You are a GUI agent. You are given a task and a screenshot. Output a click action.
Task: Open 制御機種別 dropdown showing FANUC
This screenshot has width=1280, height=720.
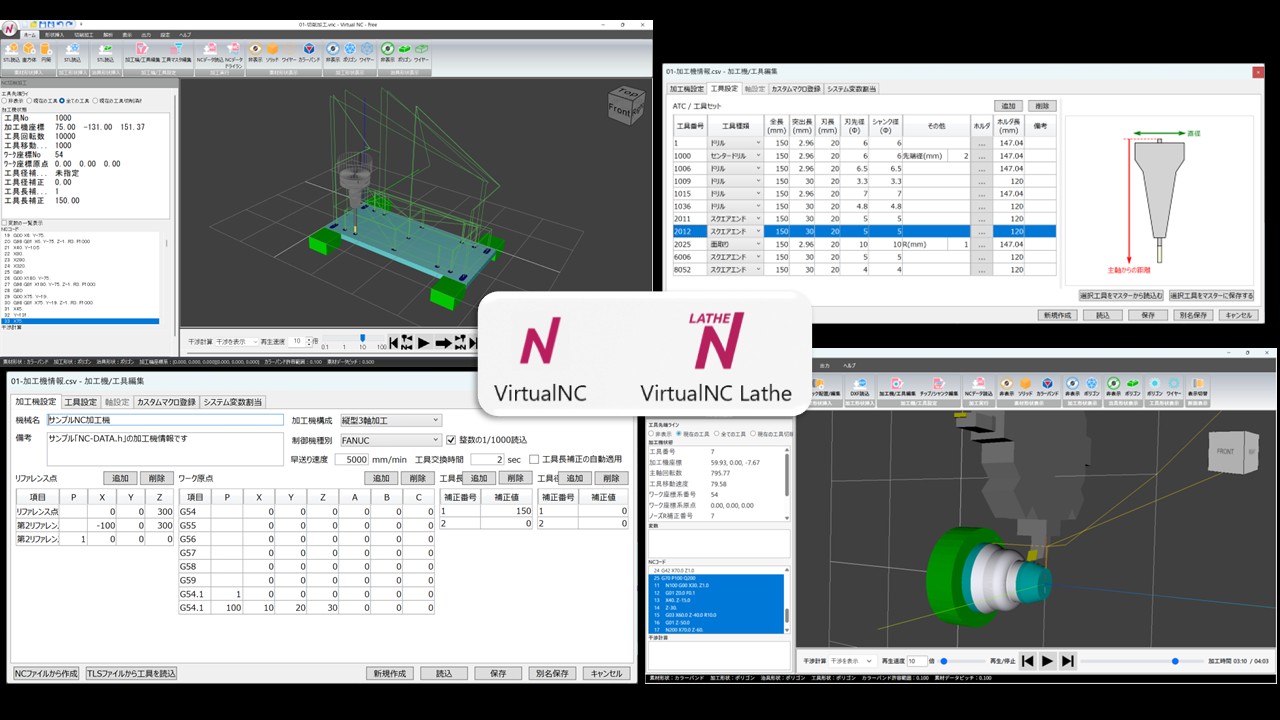coord(391,440)
